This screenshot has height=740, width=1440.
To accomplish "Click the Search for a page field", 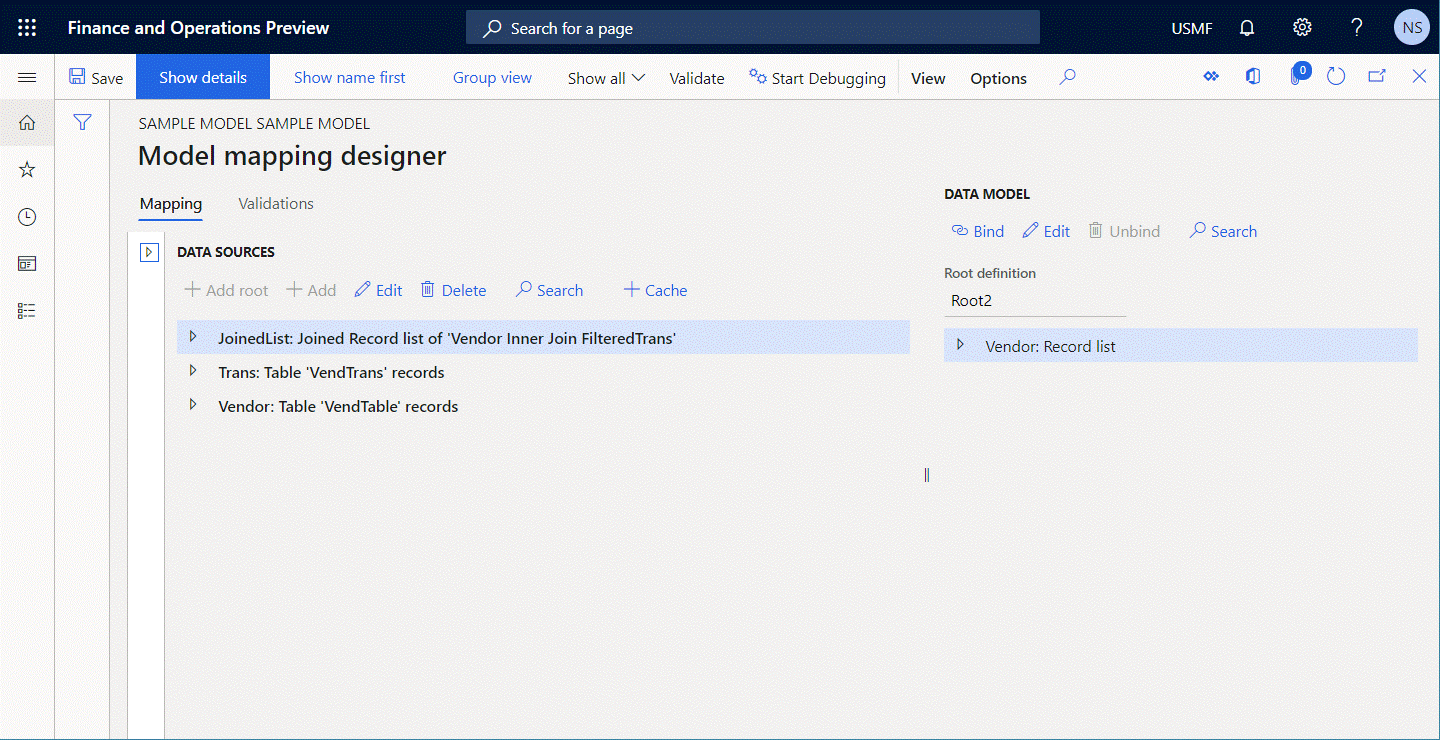I will click(x=752, y=27).
